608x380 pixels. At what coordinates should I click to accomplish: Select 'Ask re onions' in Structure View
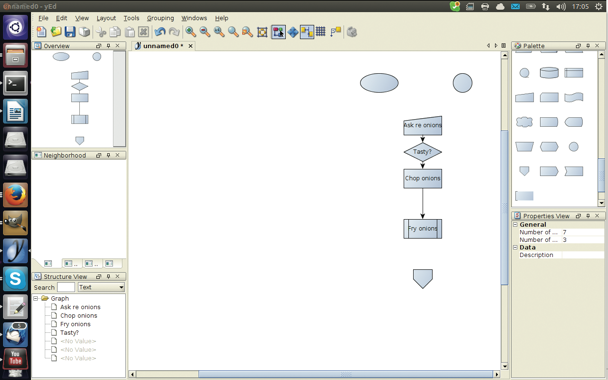[x=80, y=307]
